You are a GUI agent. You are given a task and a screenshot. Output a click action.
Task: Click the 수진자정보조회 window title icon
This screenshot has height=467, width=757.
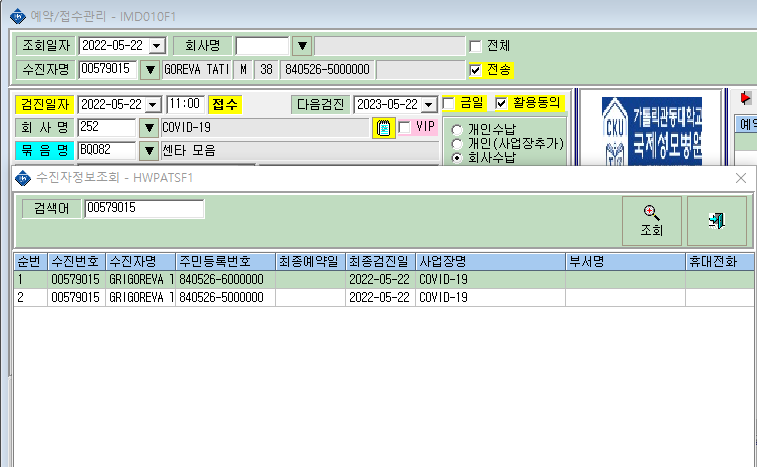point(23,178)
